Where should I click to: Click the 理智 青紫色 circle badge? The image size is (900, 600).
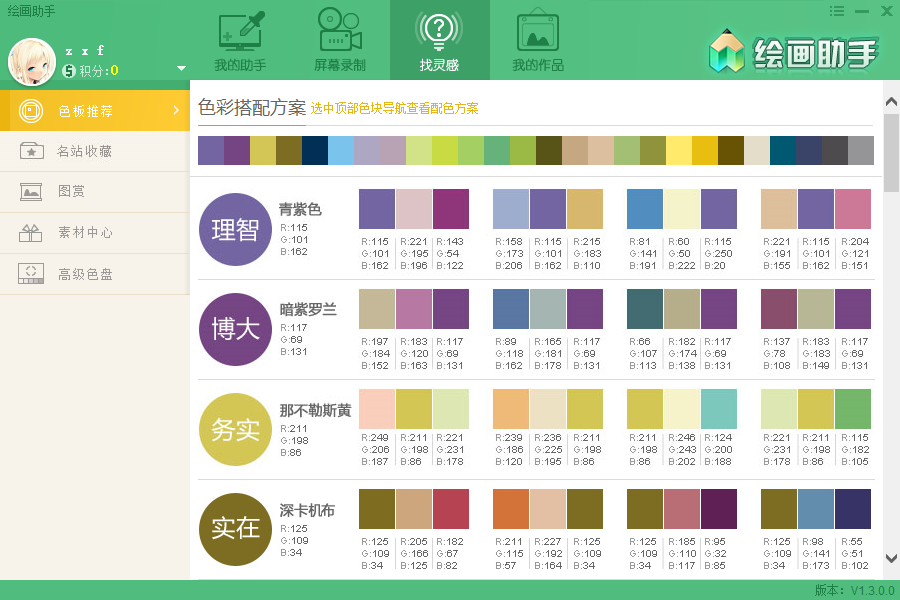click(x=235, y=229)
